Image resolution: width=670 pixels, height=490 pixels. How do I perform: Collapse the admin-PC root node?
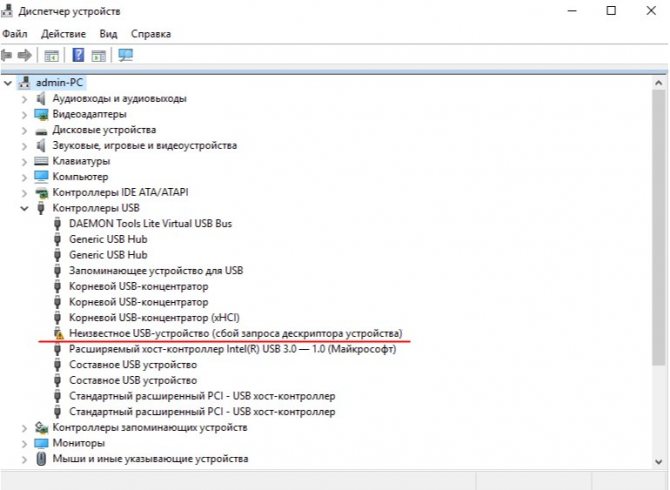[x=8, y=83]
